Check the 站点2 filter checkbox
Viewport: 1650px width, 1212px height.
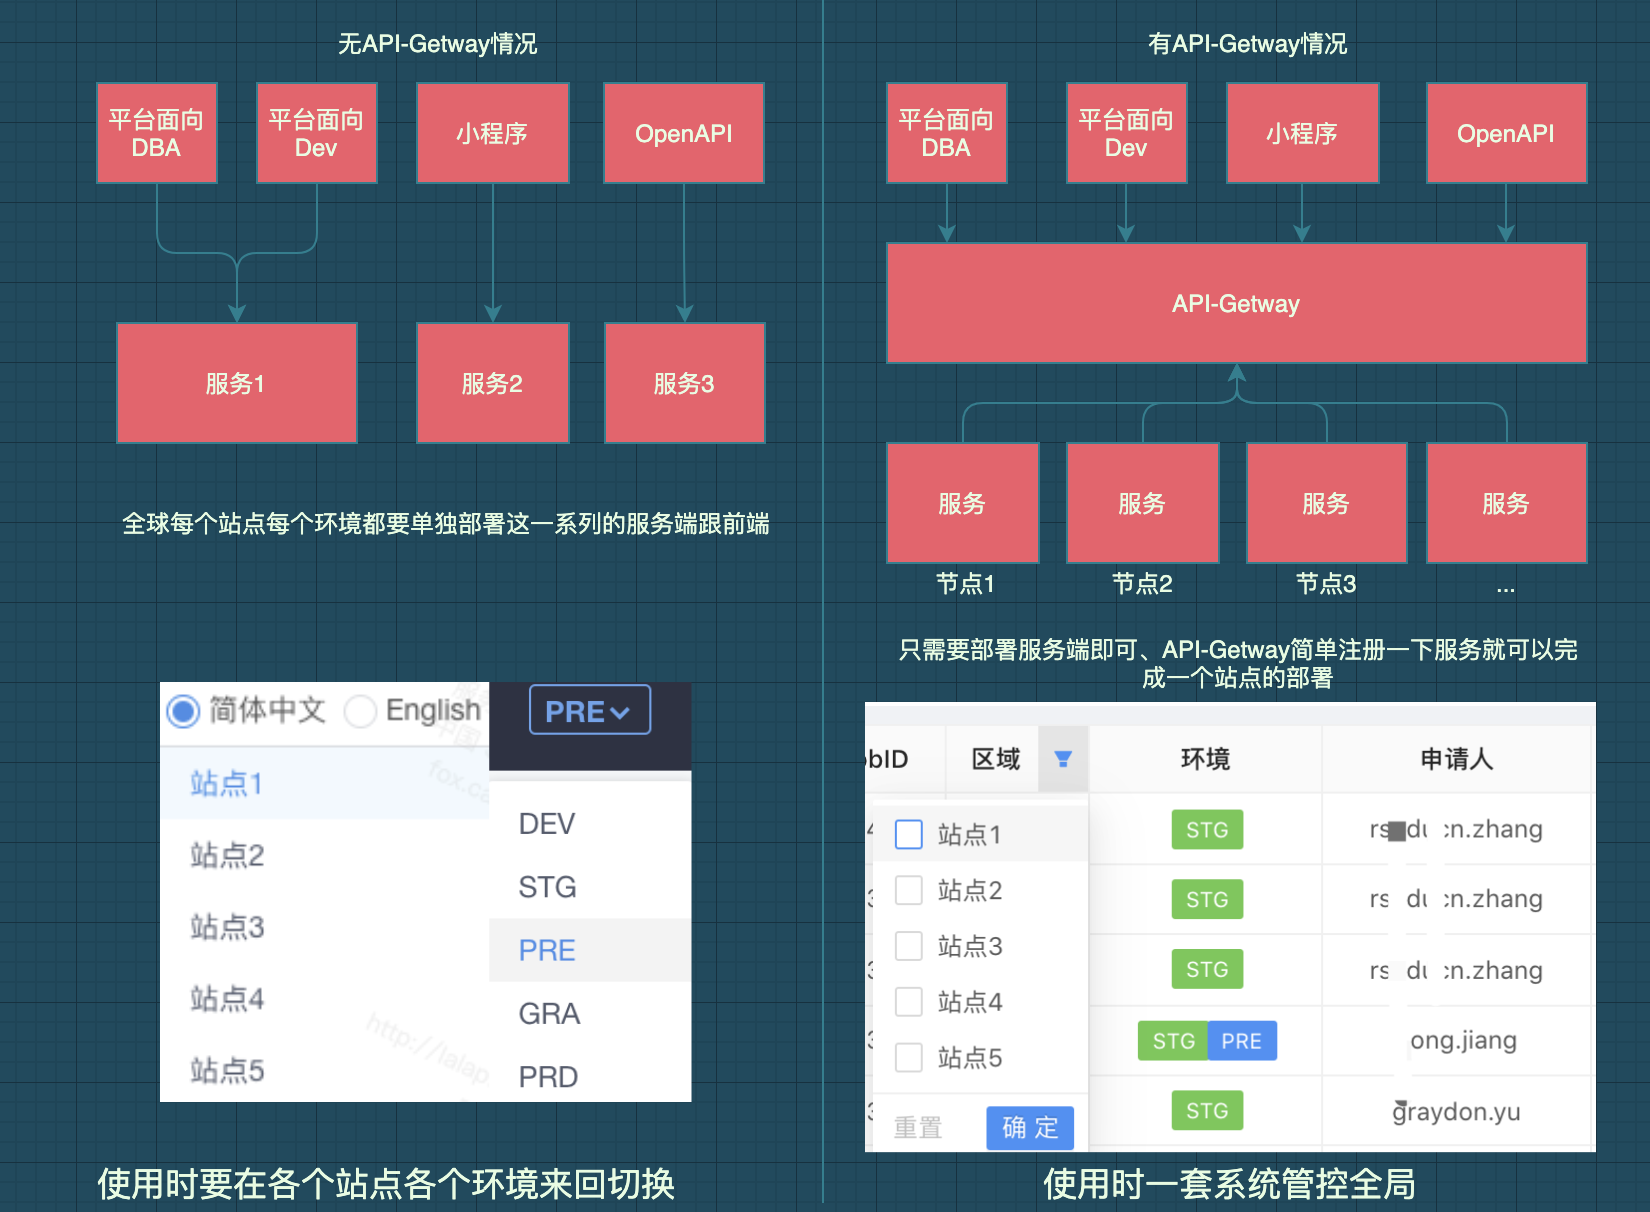click(909, 890)
